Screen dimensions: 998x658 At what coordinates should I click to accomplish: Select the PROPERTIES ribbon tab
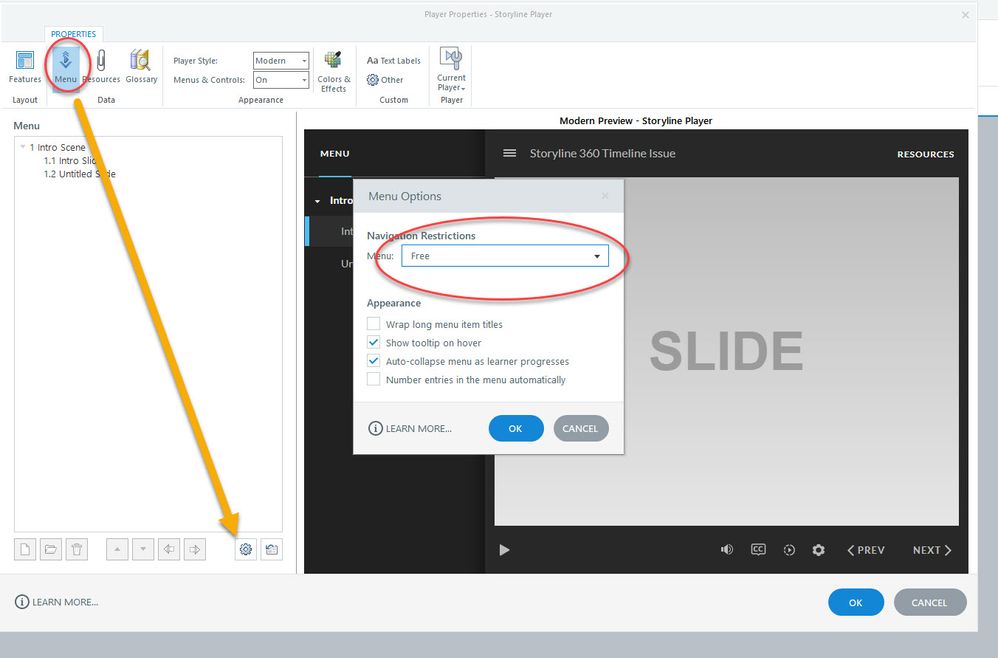click(73, 34)
